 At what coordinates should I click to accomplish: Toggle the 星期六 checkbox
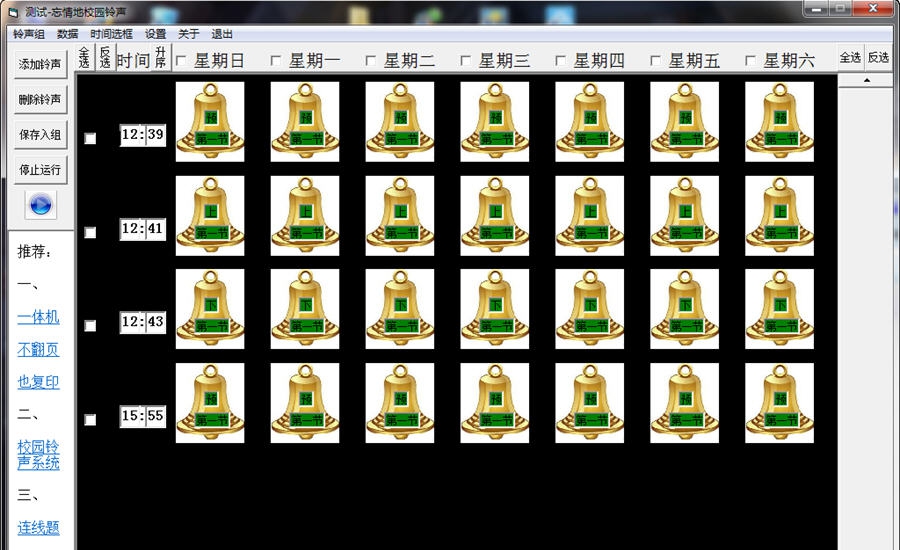click(750, 60)
